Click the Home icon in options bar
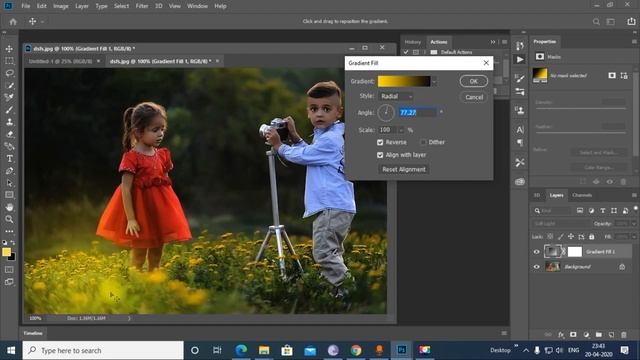 [x=13, y=21]
